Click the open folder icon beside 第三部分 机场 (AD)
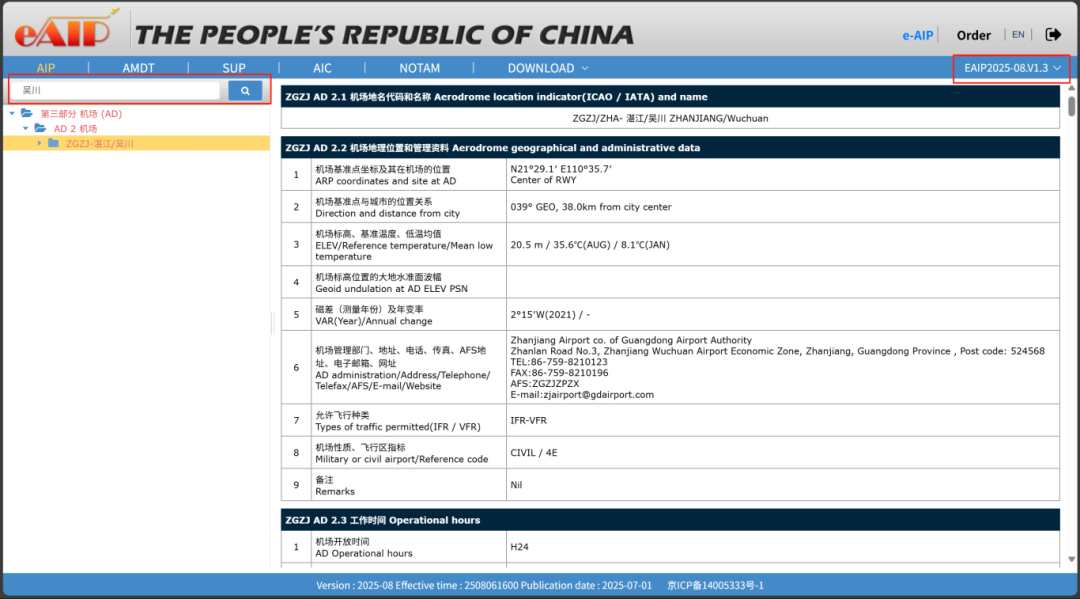The image size is (1080, 599). click(27, 114)
